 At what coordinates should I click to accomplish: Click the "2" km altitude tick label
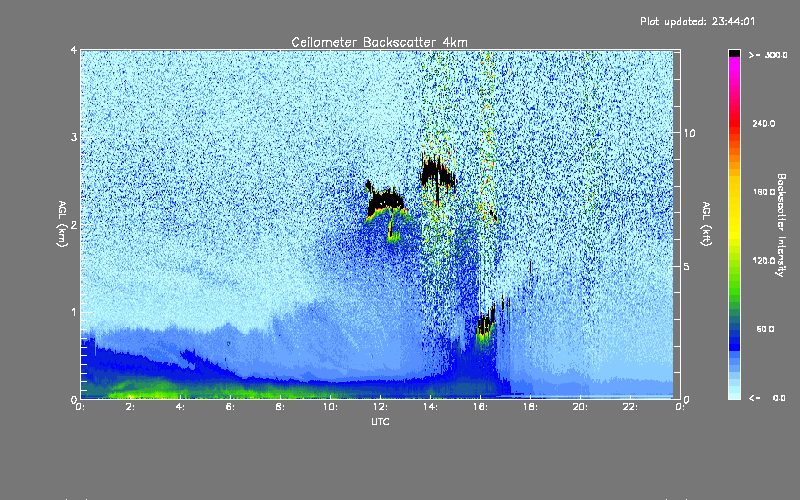pos(74,225)
